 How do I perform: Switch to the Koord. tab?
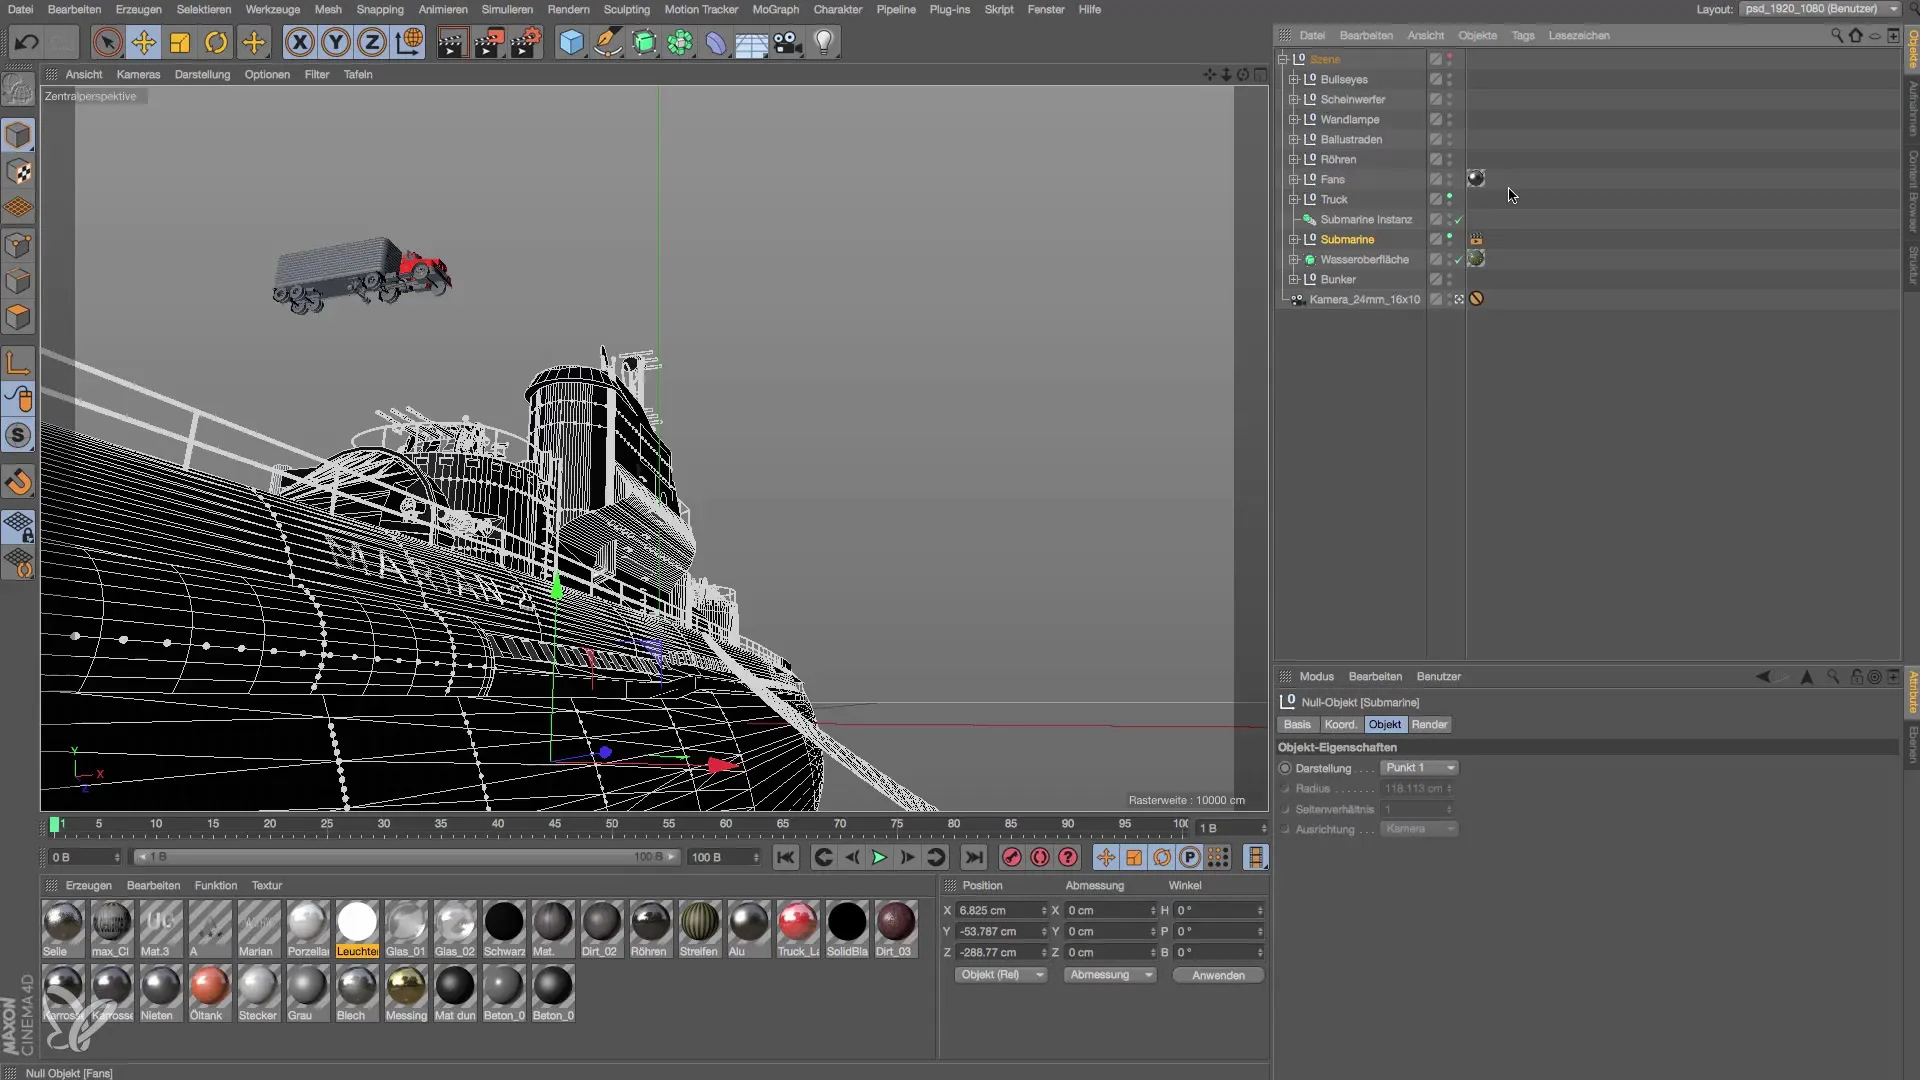click(x=1340, y=724)
